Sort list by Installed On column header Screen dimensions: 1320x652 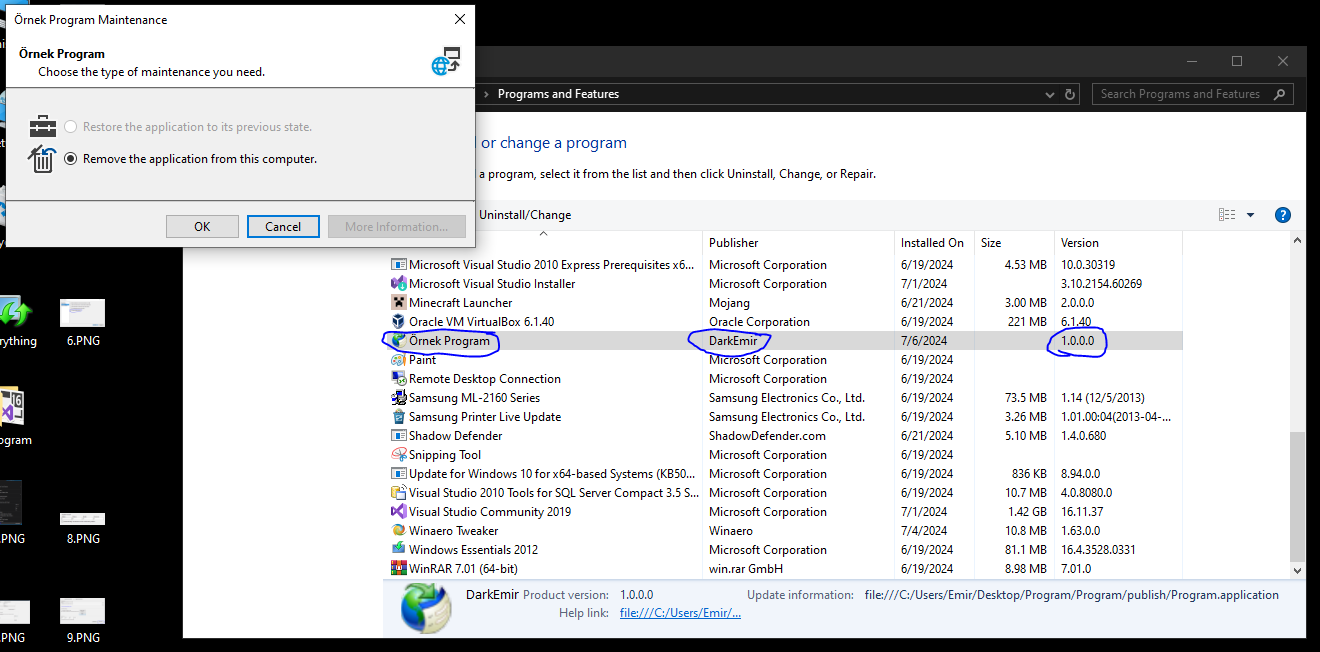point(933,243)
